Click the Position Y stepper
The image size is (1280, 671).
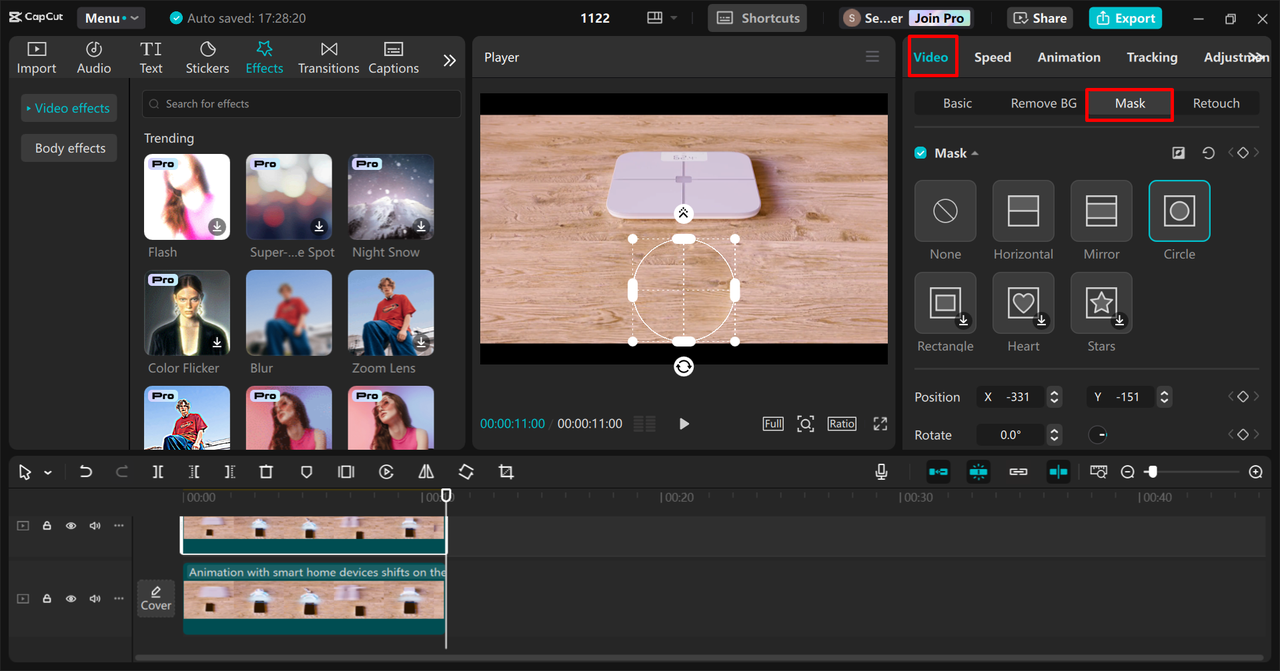click(1164, 397)
